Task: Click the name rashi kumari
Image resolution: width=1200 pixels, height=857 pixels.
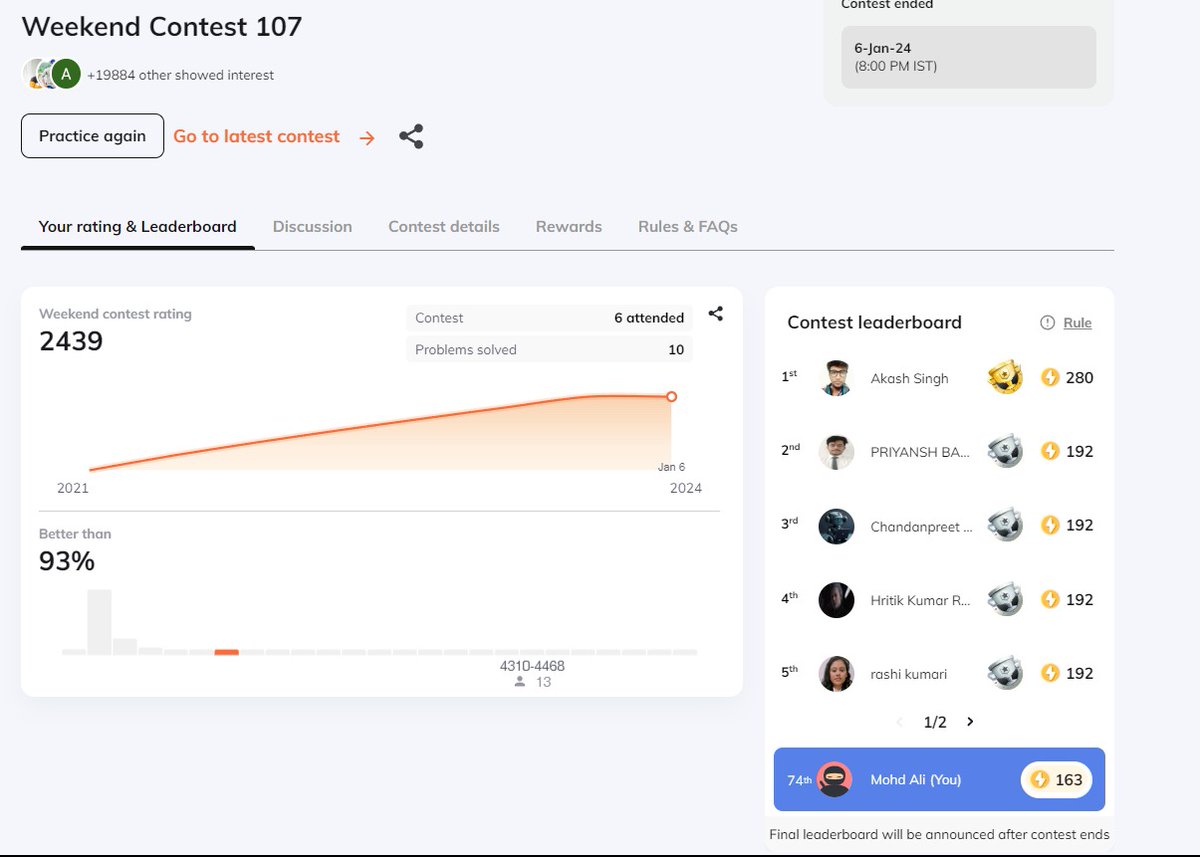Action: (x=909, y=674)
